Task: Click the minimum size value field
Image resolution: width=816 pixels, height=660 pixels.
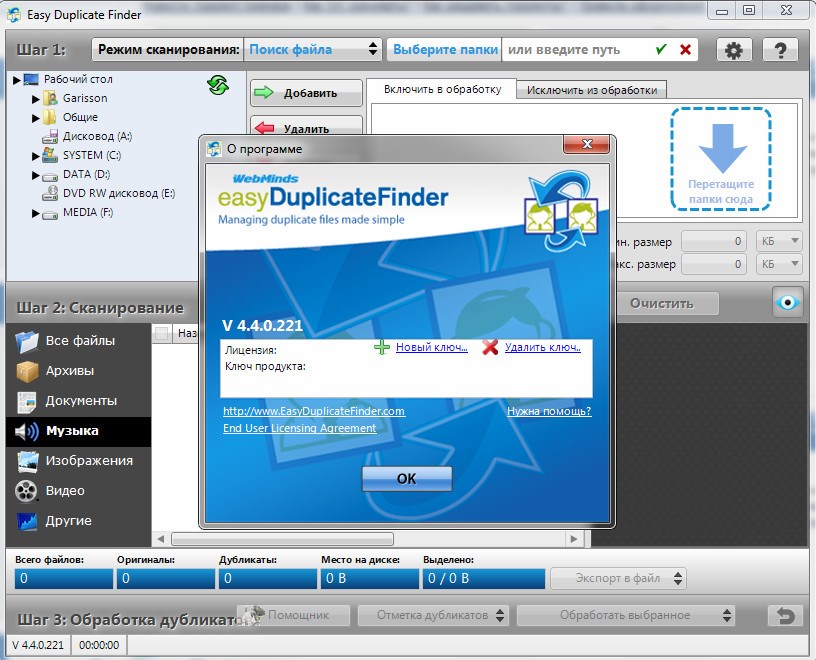Action: coord(713,241)
